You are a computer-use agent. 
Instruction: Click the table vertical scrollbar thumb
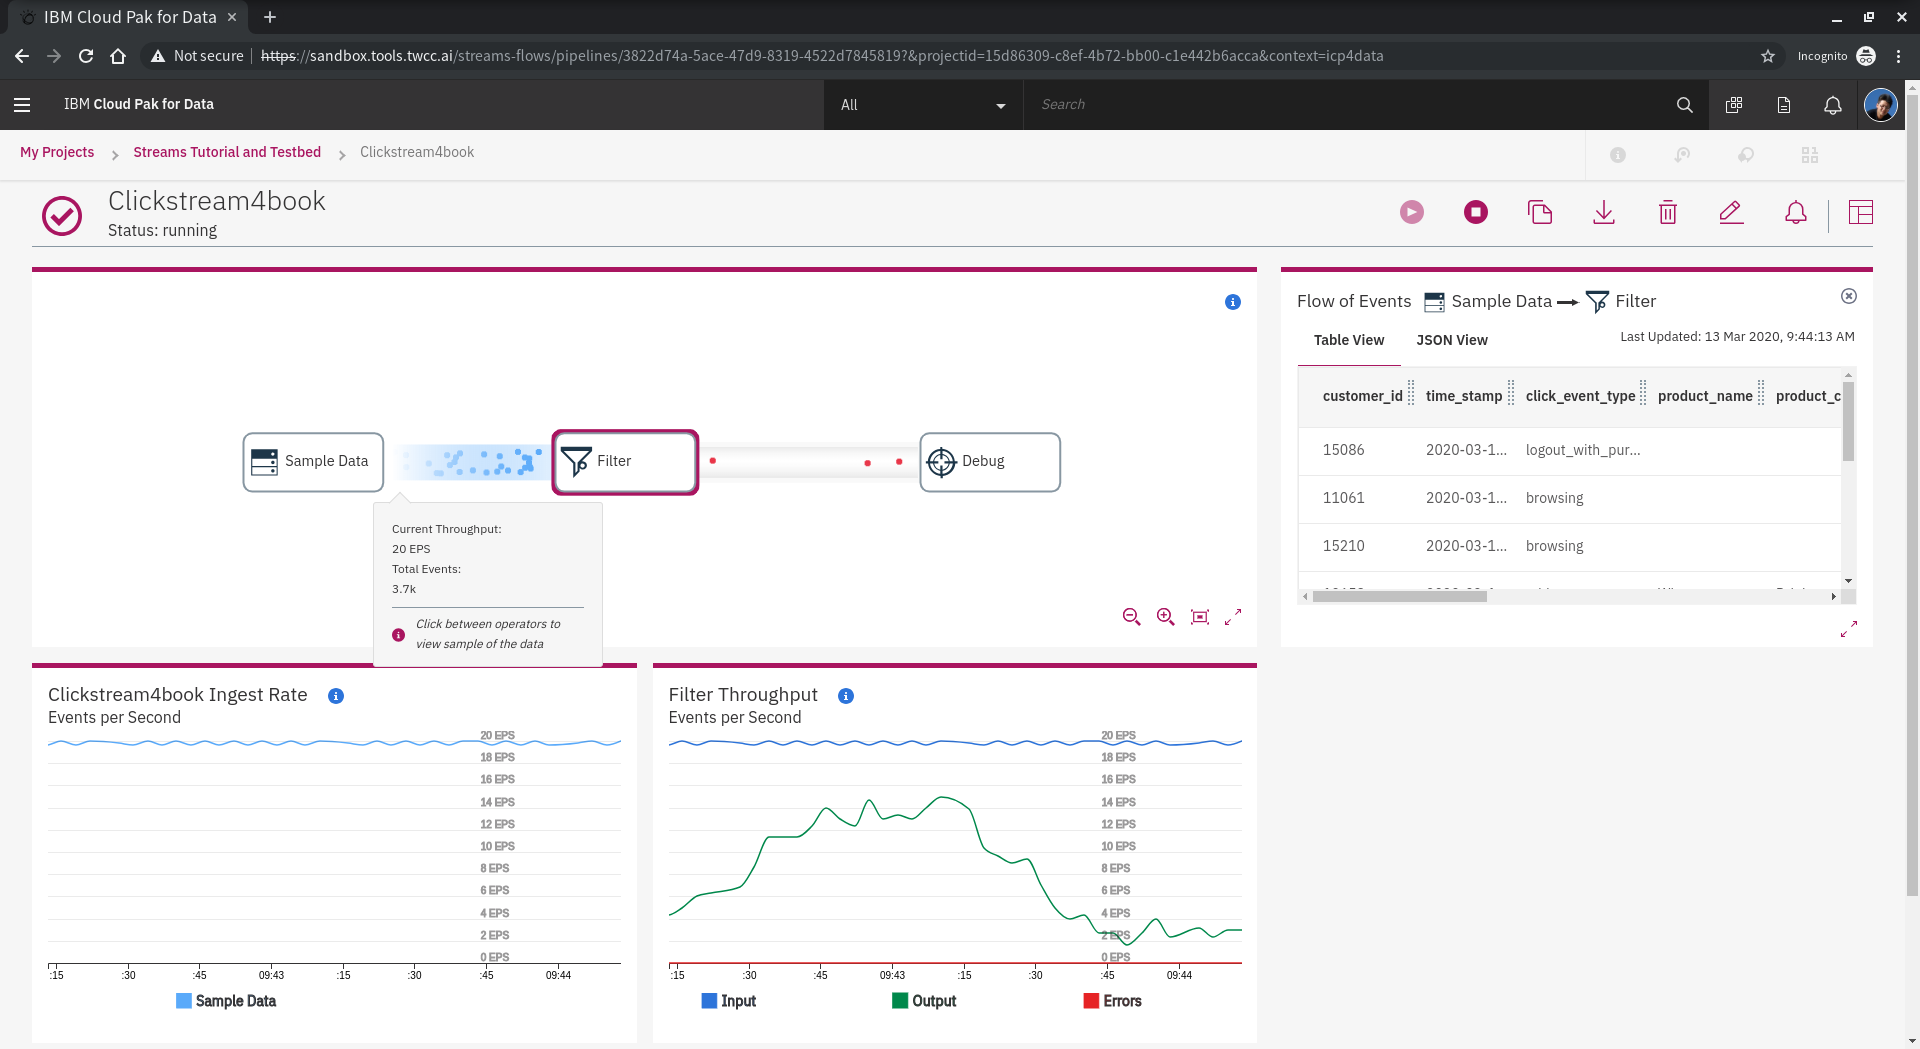(1848, 421)
